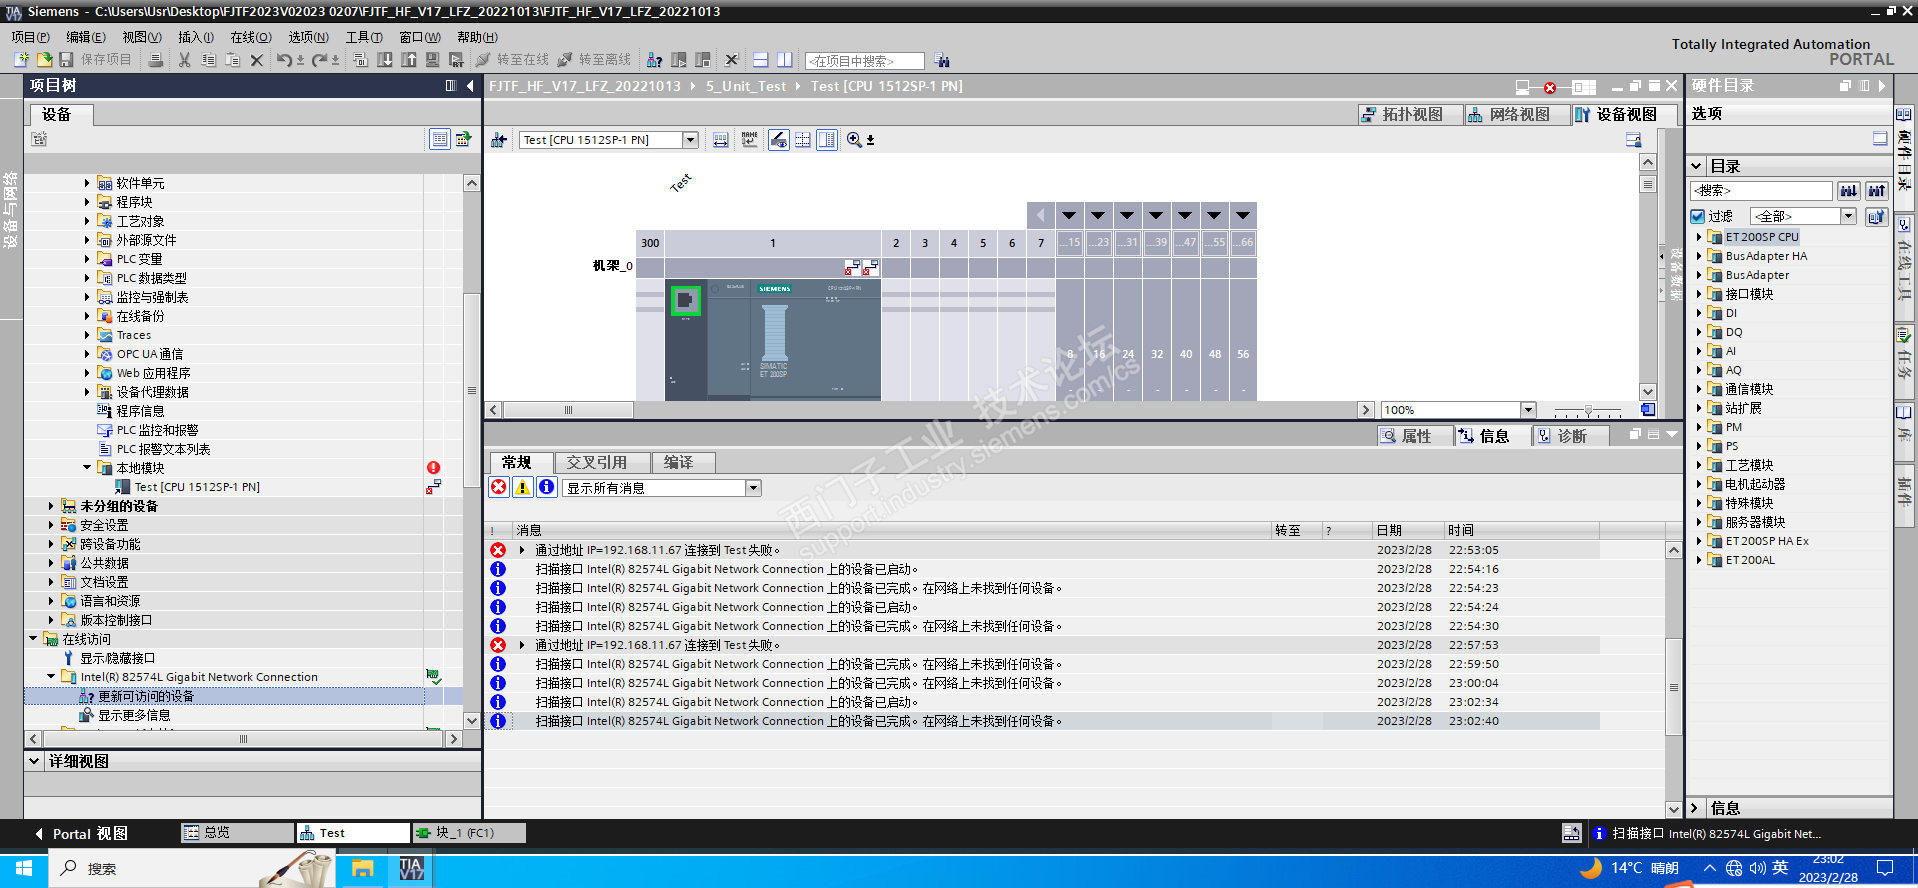The width and height of the screenshot is (1918, 888).
Task: Expand the 安全设置 node in project tree
Action: (x=51, y=525)
